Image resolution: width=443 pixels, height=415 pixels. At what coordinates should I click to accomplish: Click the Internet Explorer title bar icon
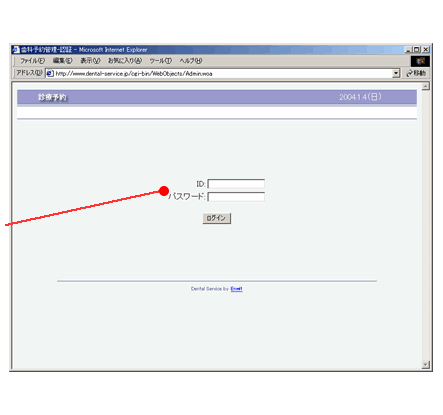(15, 50)
